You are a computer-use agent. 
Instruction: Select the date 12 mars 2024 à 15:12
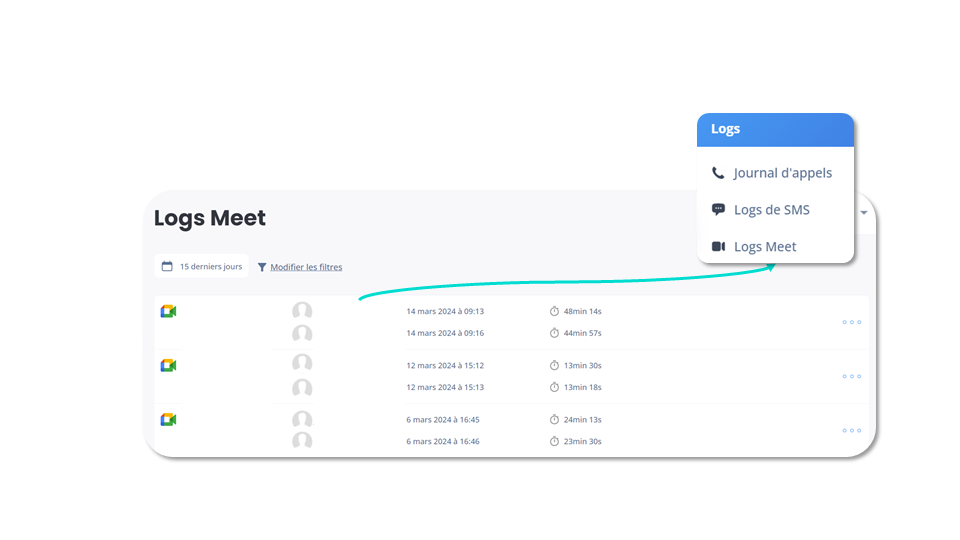click(445, 366)
